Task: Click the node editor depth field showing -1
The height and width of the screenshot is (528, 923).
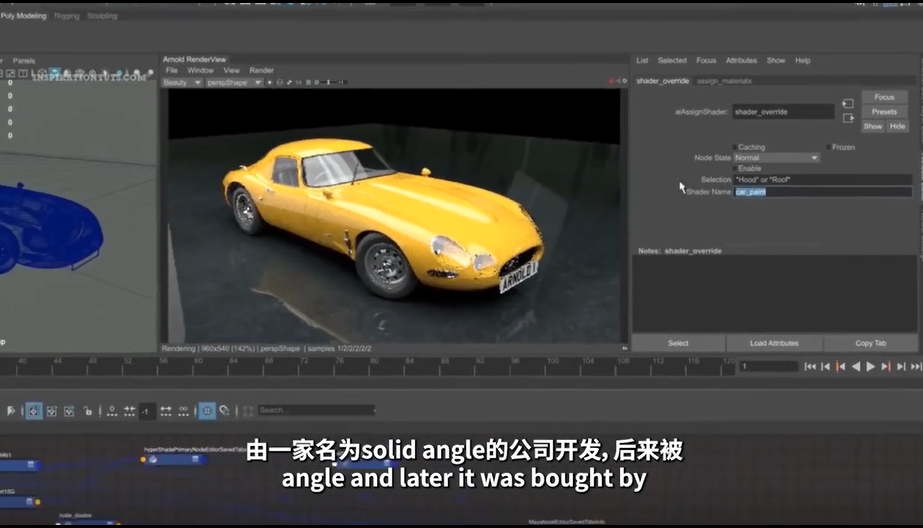Action: [147, 411]
